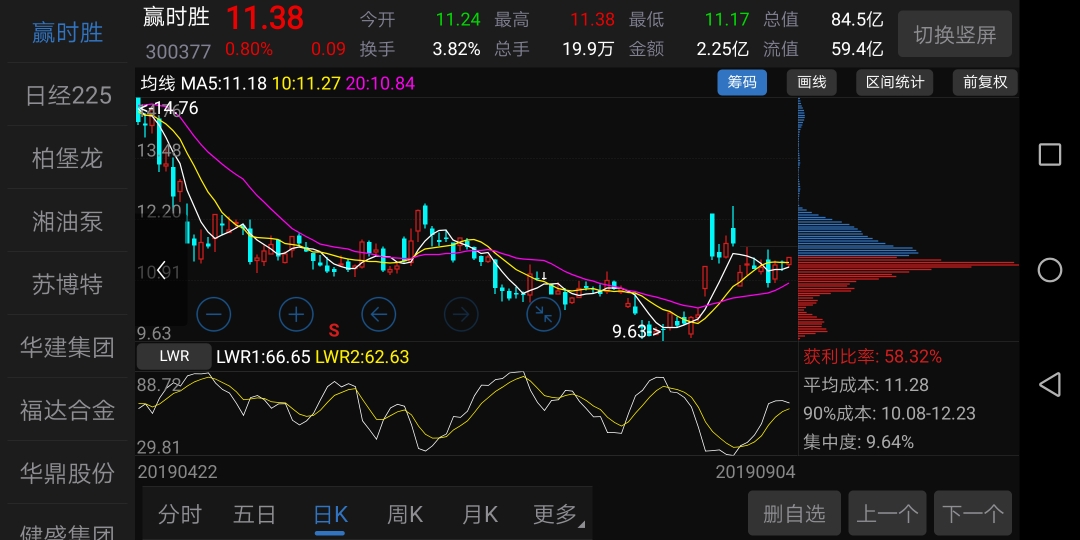The width and height of the screenshot is (1080, 540).
Task: Tap Android home circle icon
Action: tap(1050, 270)
